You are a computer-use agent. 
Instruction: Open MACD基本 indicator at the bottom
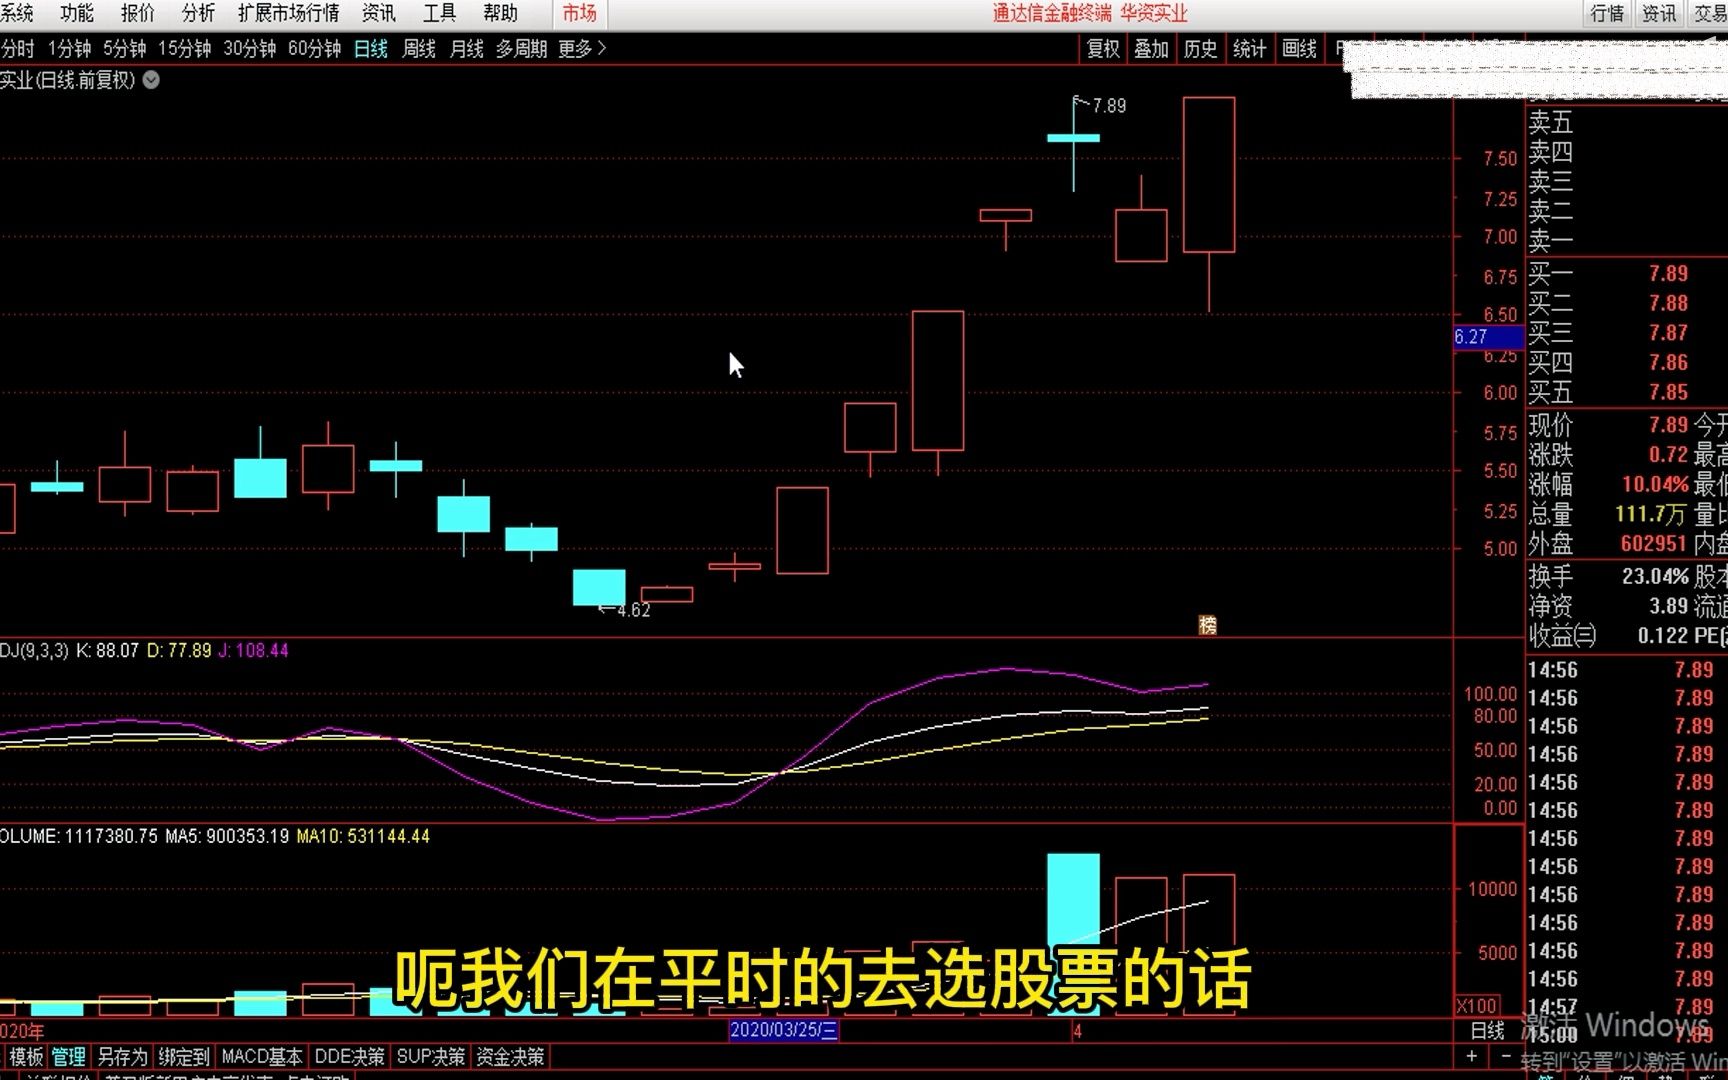[262, 1056]
